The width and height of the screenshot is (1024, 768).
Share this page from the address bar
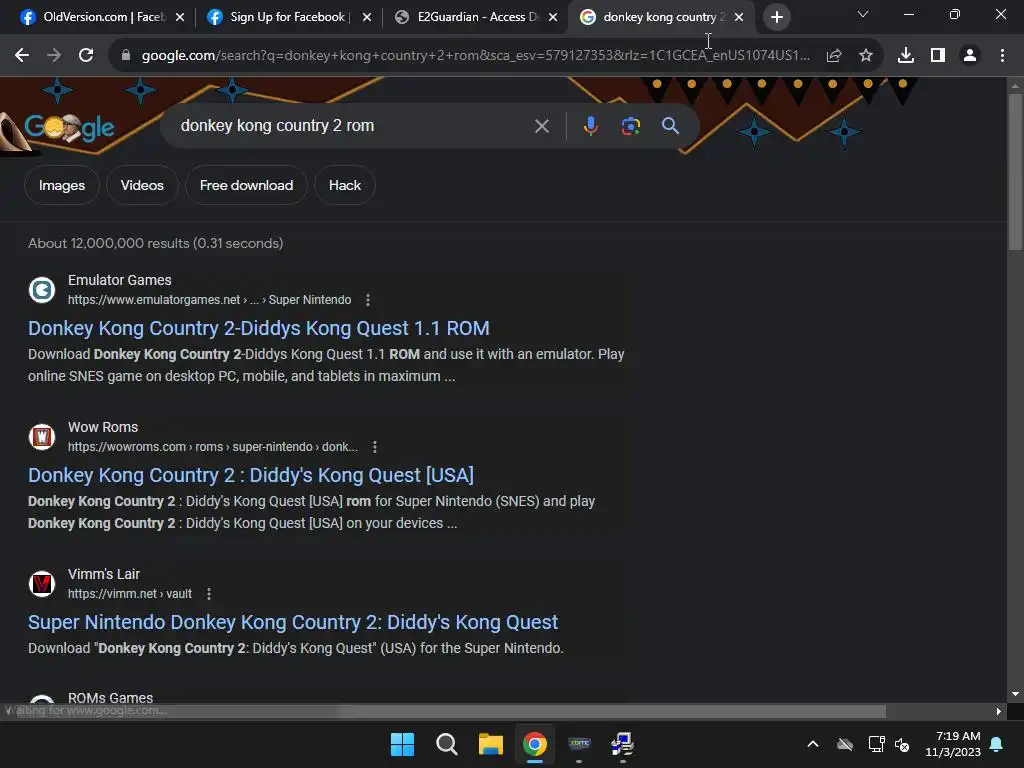834,56
